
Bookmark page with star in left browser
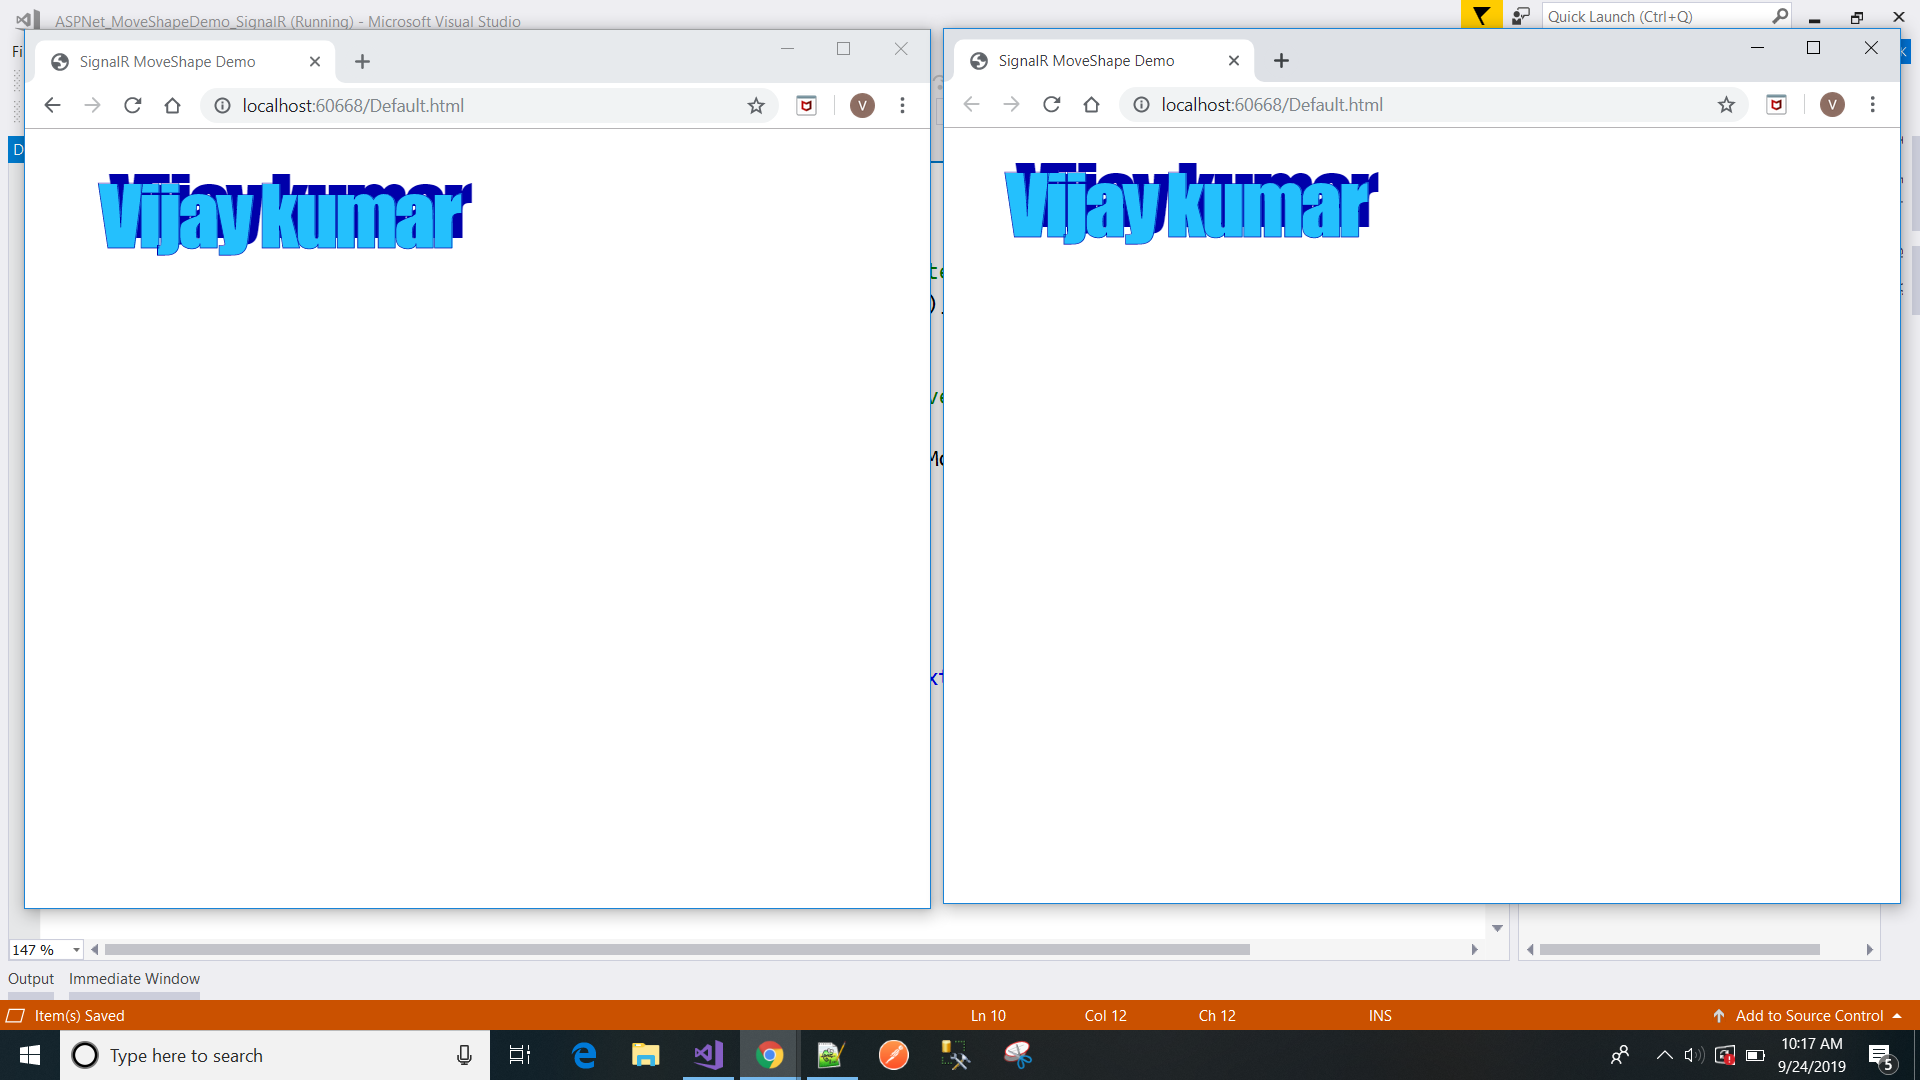[756, 105]
